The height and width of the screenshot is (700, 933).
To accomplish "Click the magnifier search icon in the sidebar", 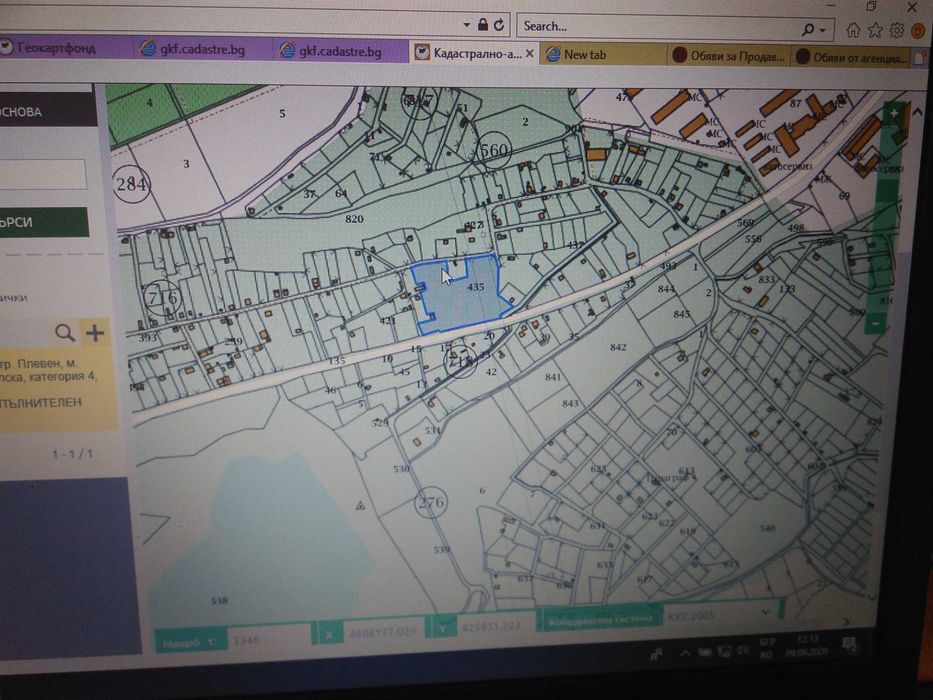I will pos(65,333).
